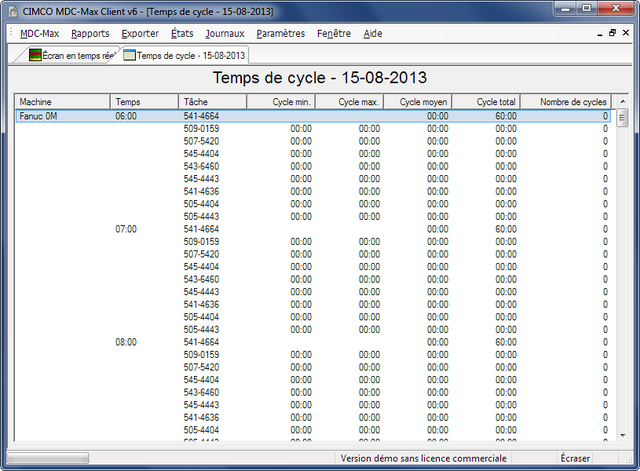Sort by Cycle total column header
This screenshot has height=471, width=640.
pos(486,102)
